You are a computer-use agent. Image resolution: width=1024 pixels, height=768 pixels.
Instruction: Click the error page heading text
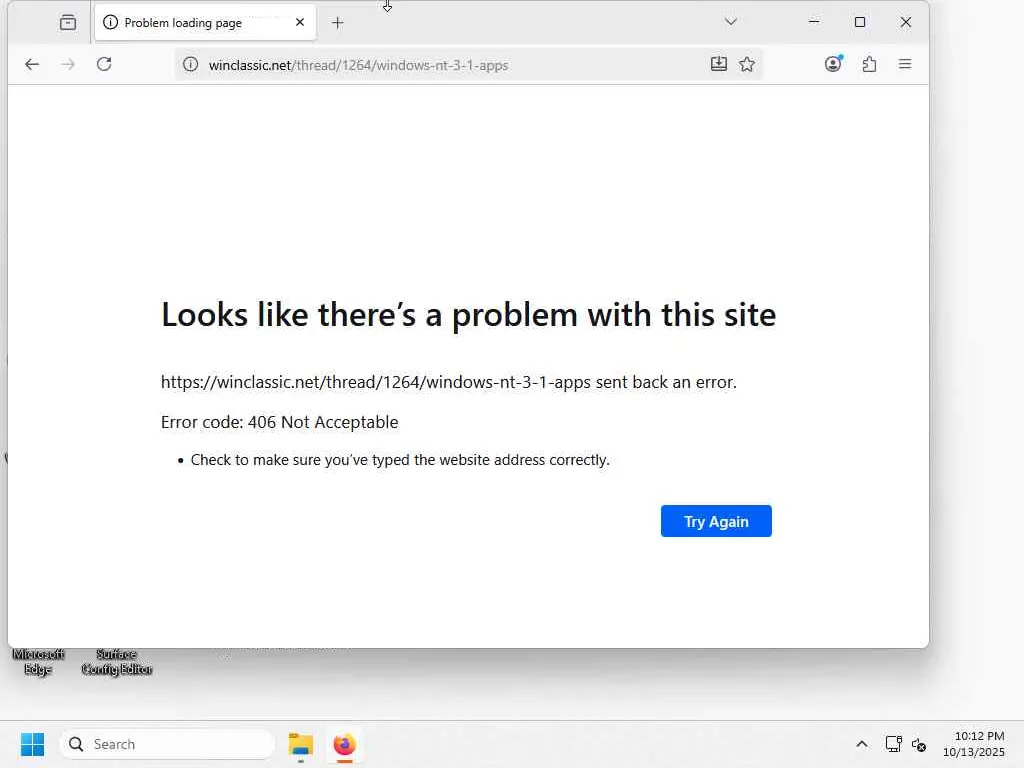pyautogui.click(x=468, y=315)
